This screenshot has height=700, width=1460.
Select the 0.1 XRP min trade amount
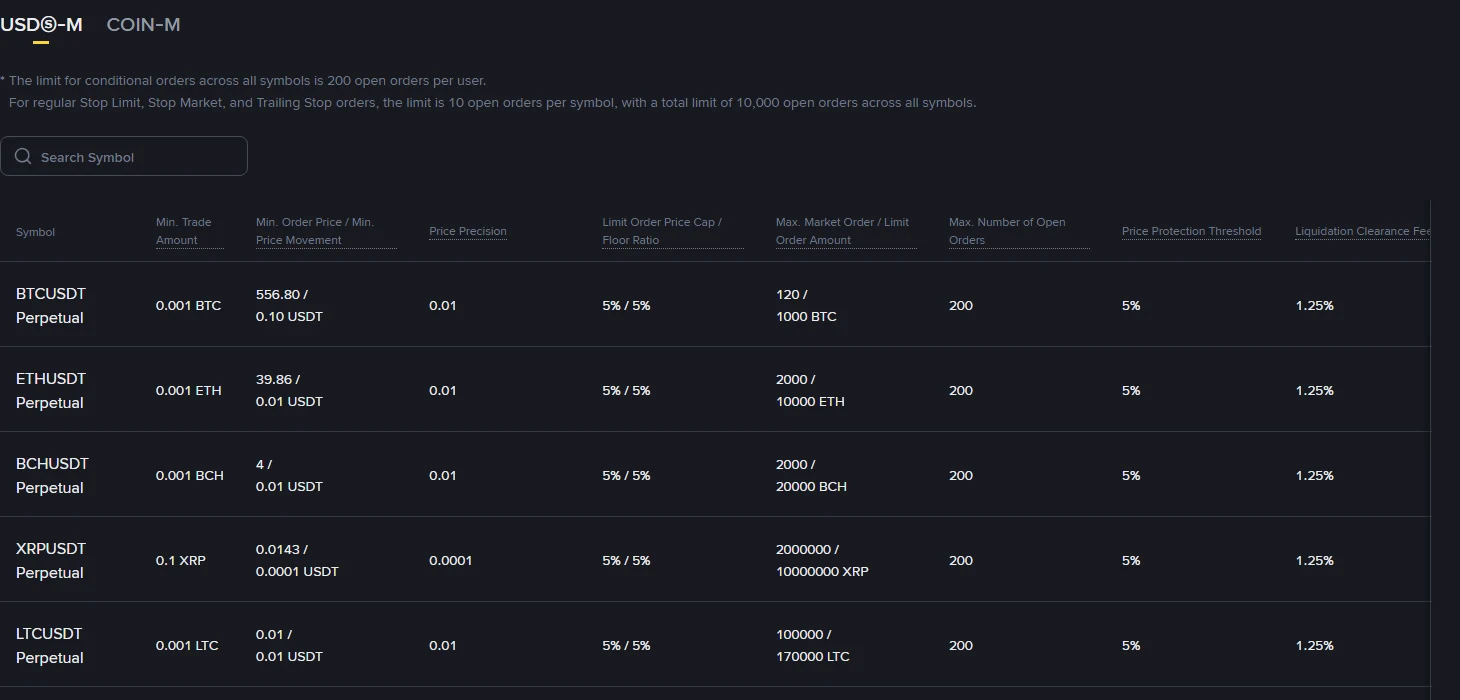pyautogui.click(x=181, y=561)
